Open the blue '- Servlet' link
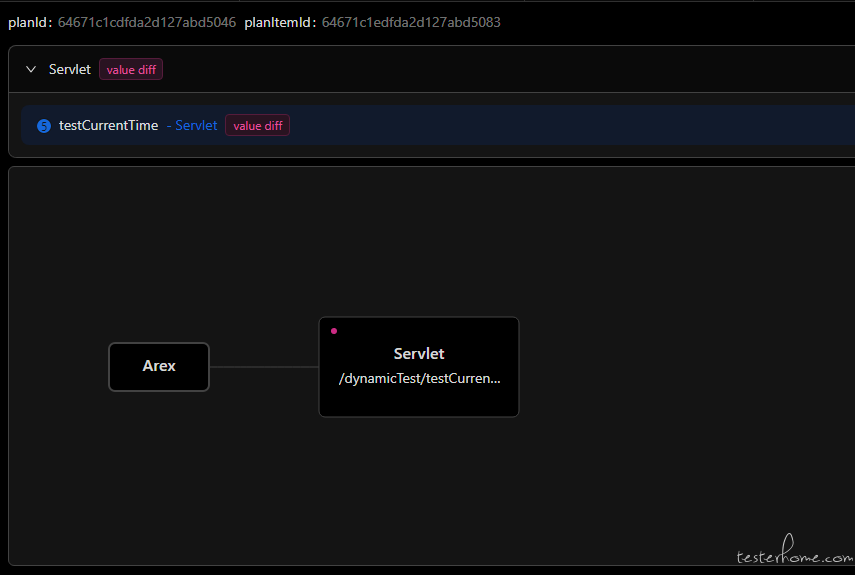Viewport: 855px width, 575px height. (192, 125)
